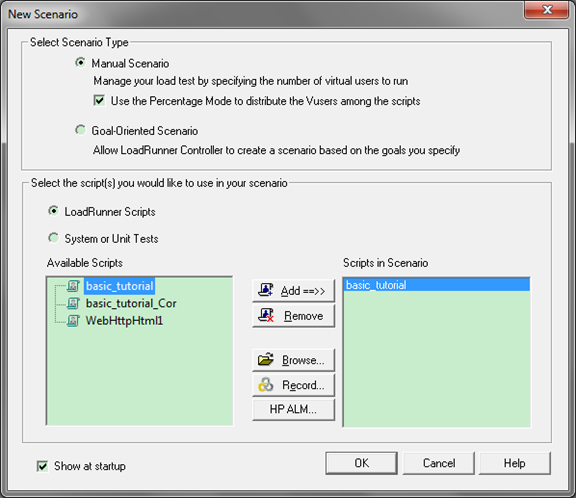The width and height of the screenshot is (576, 498).
Task: Click the basic_tutorial_Cor script icon
Action: (x=73, y=303)
